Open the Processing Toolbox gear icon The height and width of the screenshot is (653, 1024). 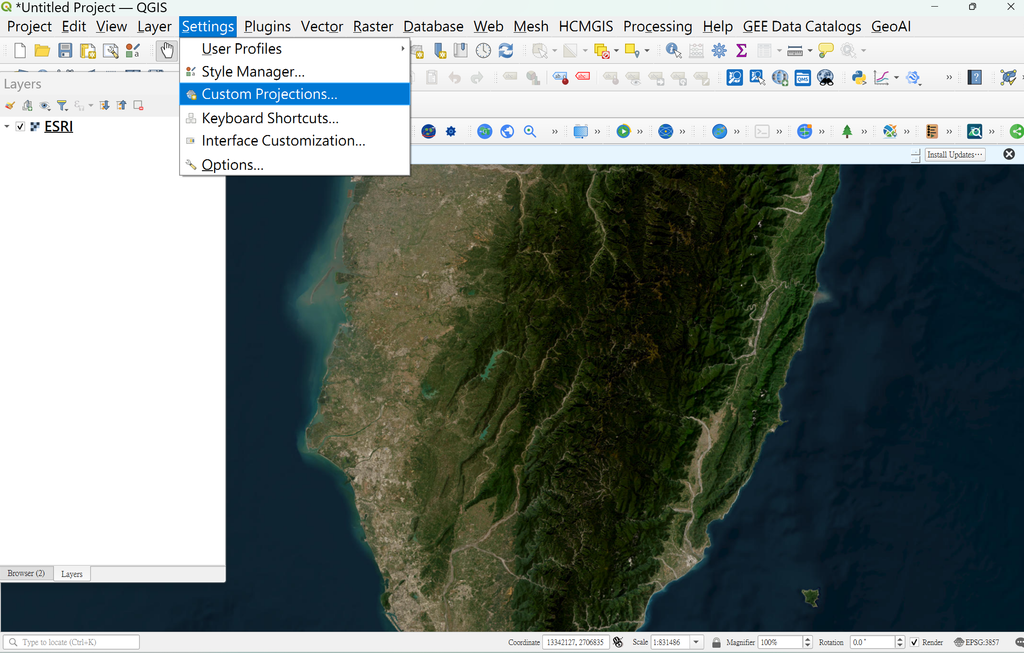[x=719, y=50]
